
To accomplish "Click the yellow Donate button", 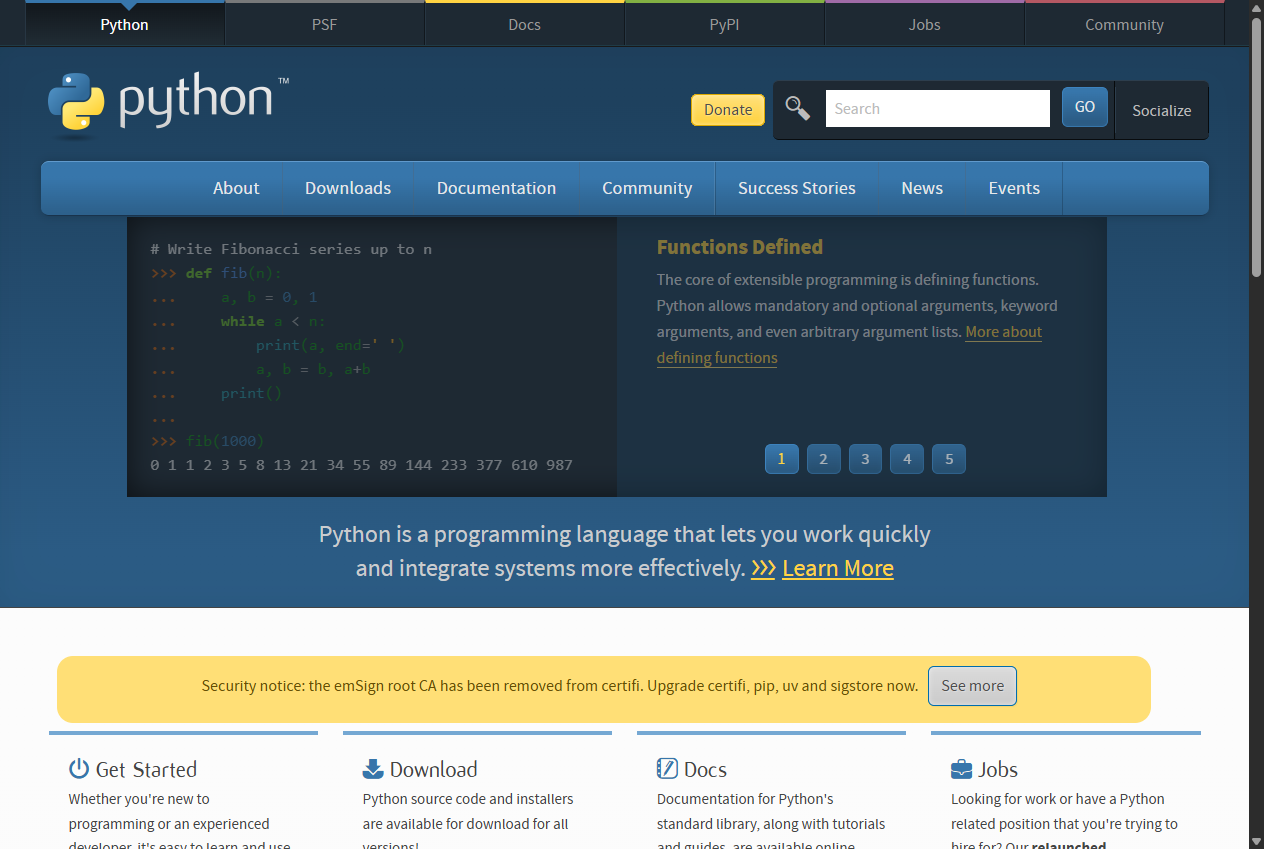I will [728, 110].
